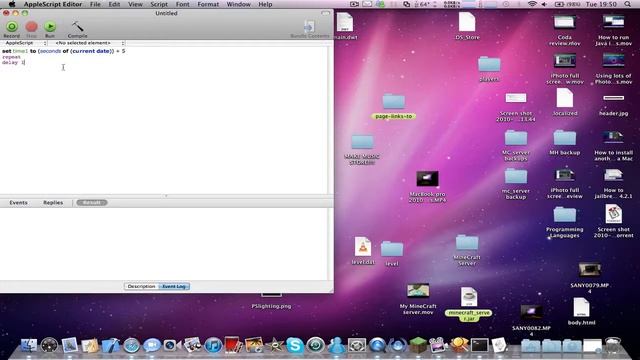Switch to the Replies tab
The image size is (640, 360).
[x=53, y=202]
